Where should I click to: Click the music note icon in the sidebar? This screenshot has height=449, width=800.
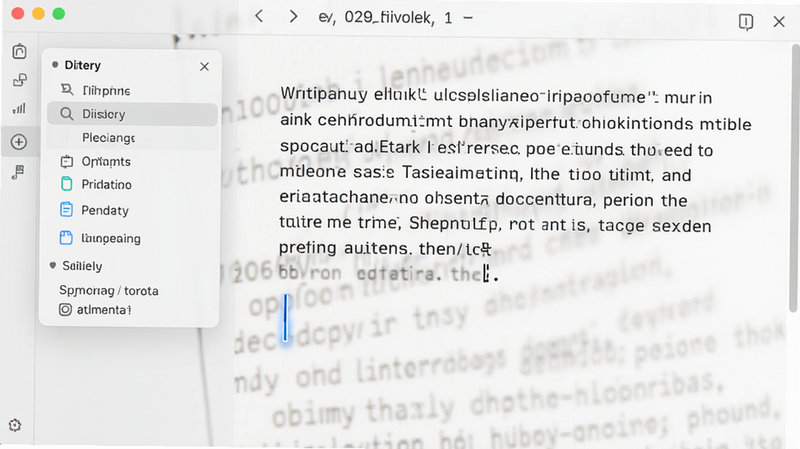(x=18, y=172)
